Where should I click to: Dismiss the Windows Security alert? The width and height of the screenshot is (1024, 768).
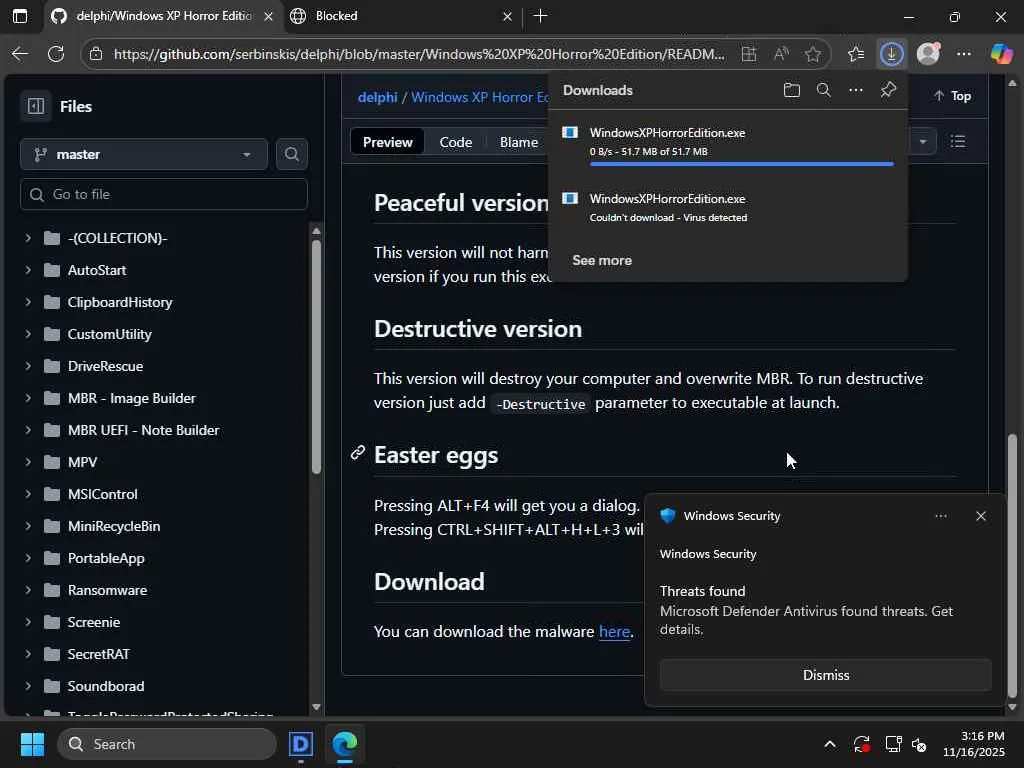825,675
